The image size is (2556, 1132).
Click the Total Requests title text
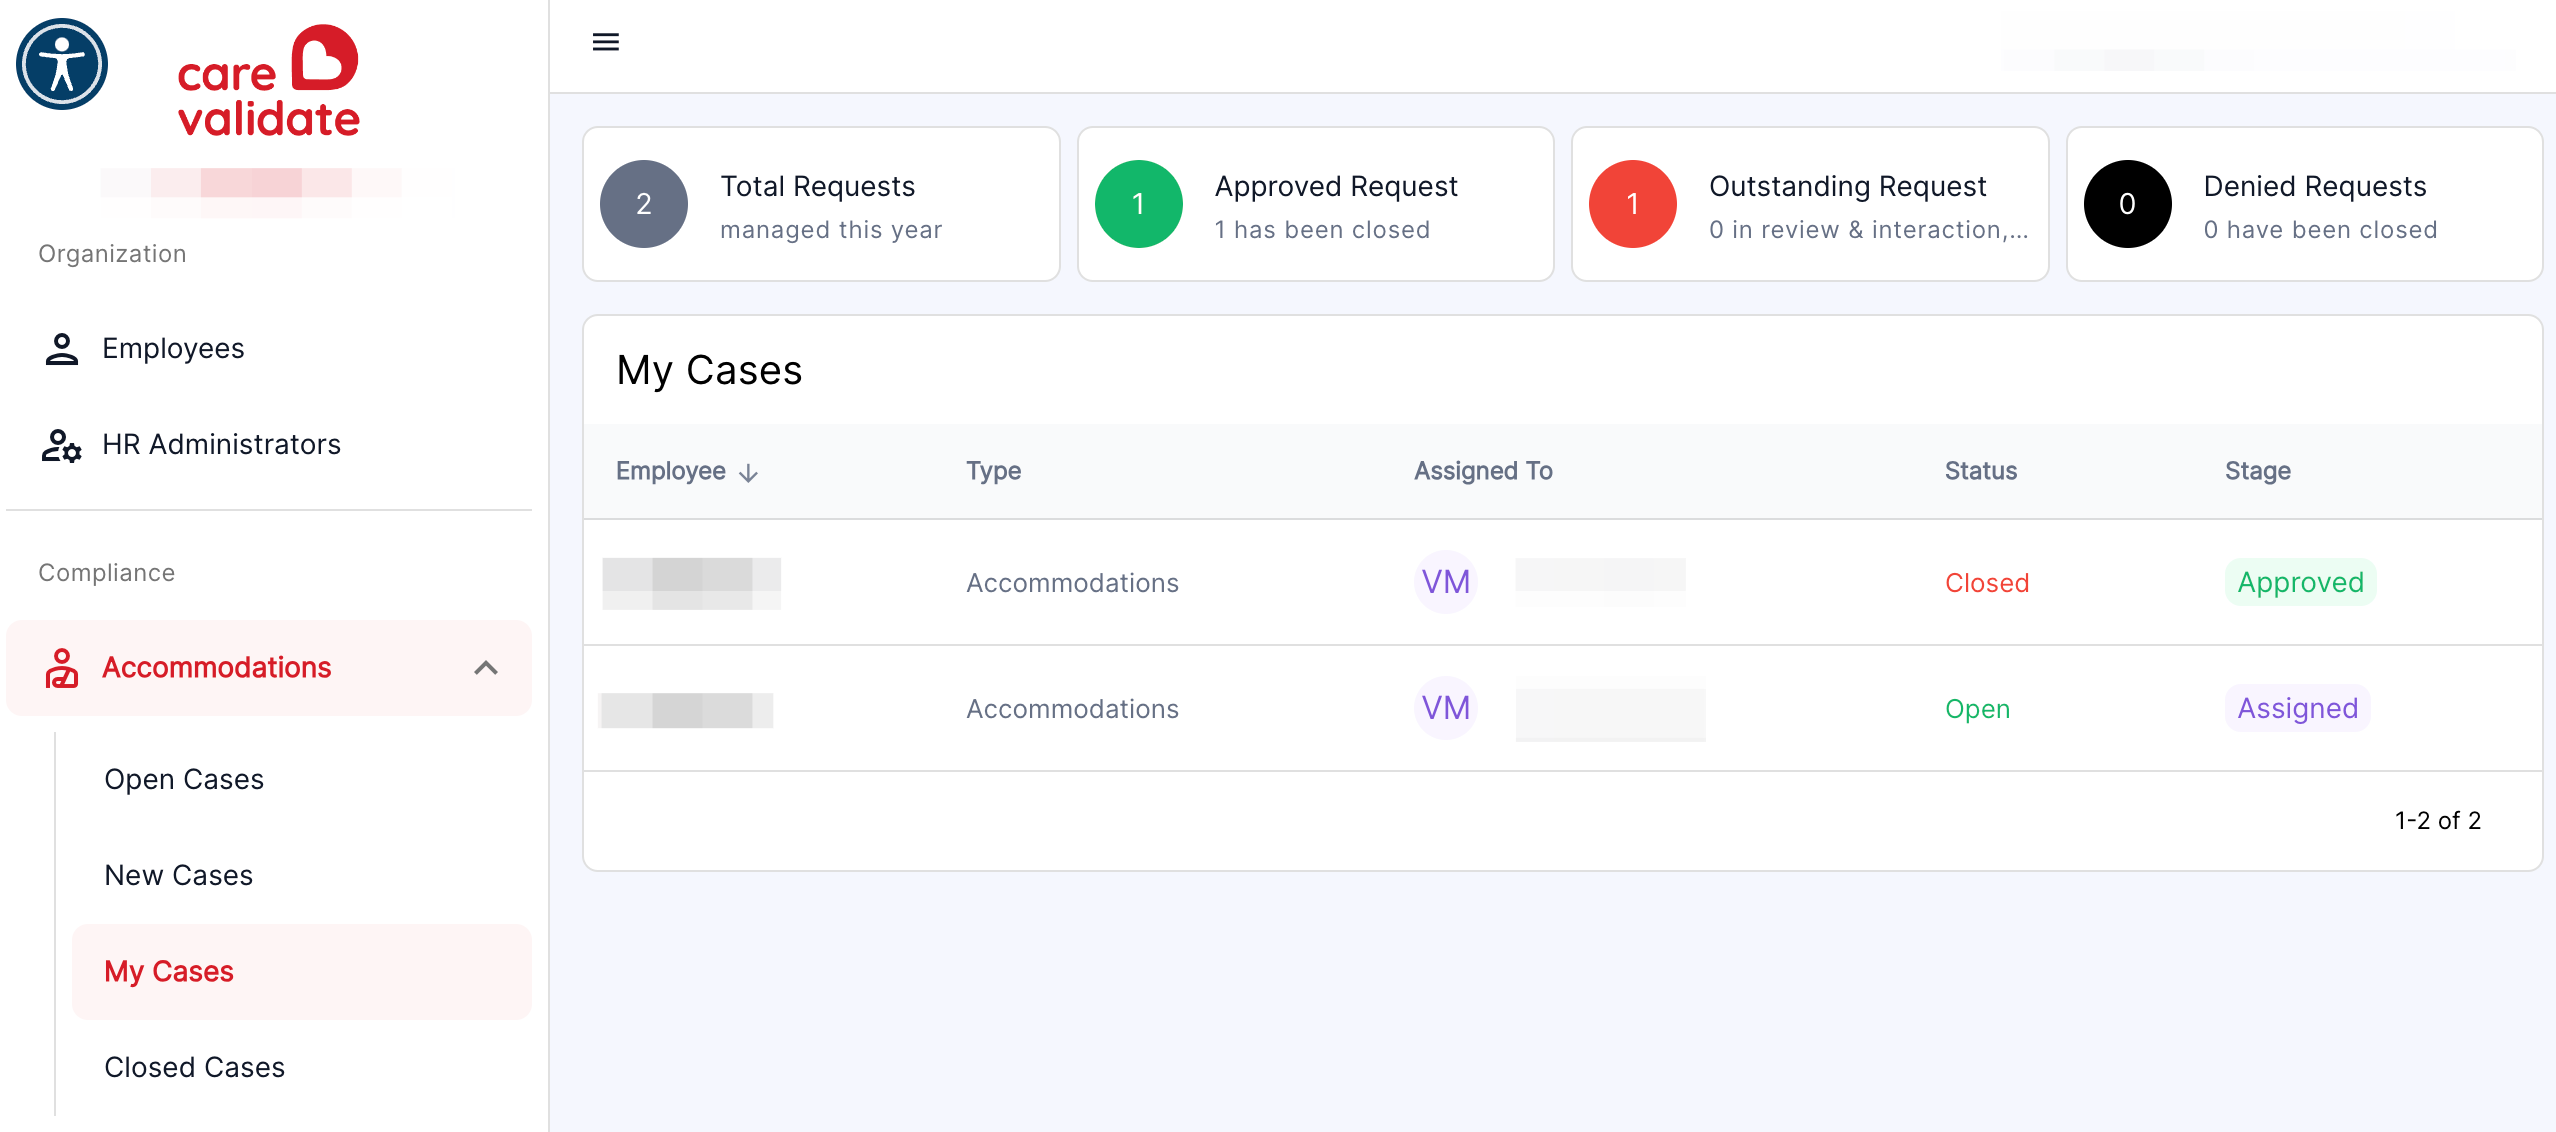click(818, 186)
